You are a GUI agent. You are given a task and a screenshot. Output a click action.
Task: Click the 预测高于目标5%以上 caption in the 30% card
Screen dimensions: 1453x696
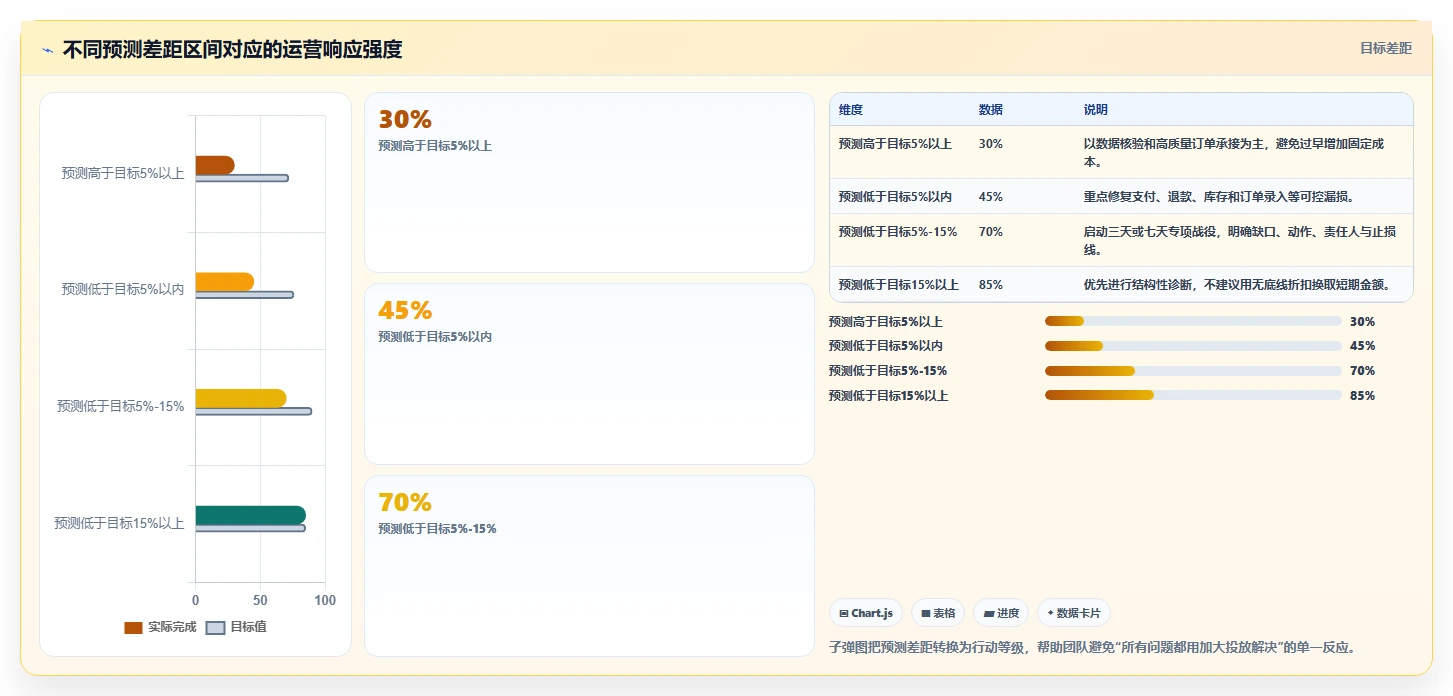435,146
